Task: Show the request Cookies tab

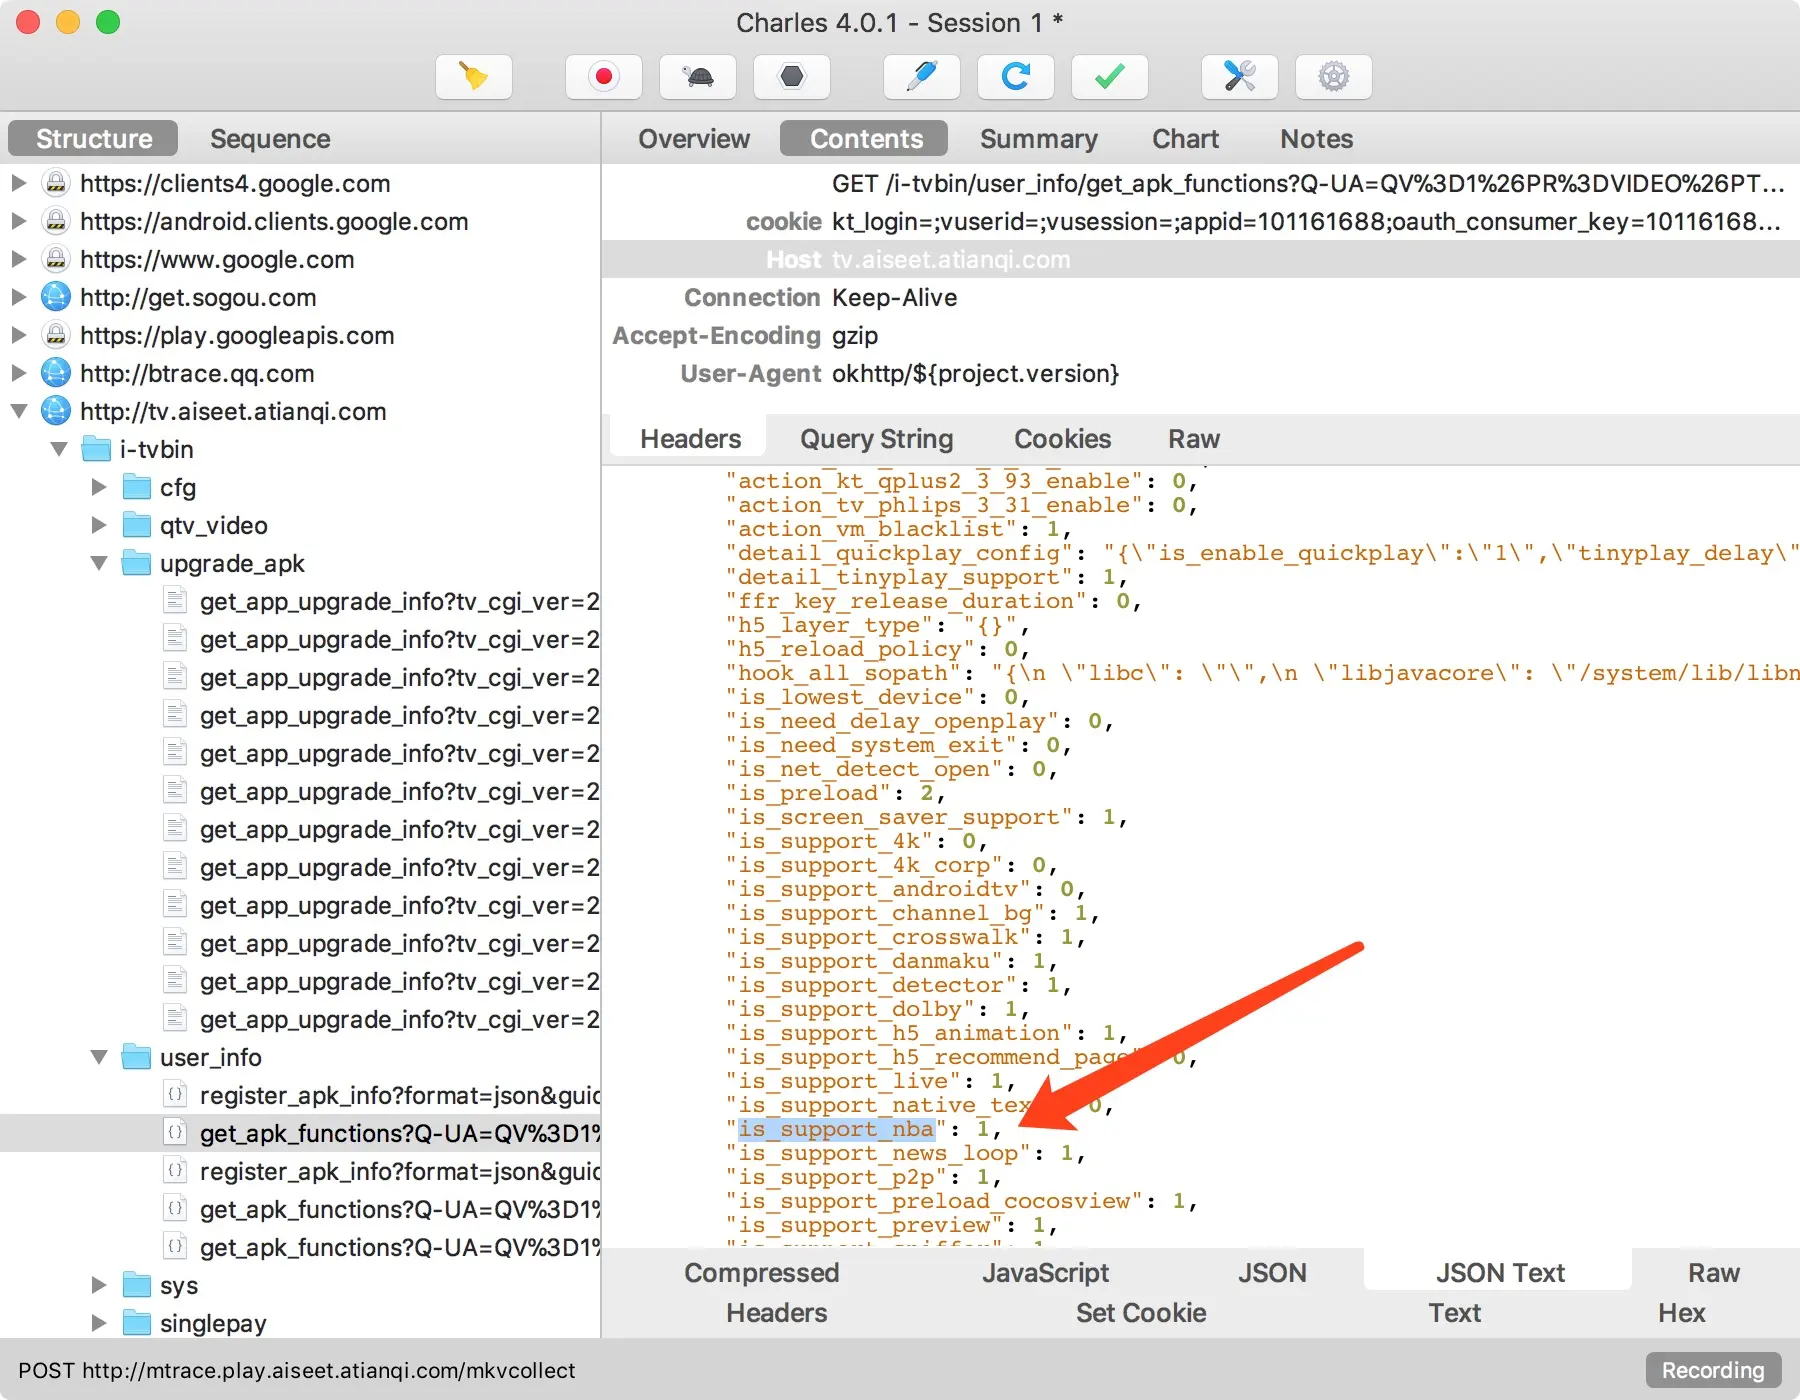Action: (x=1063, y=439)
